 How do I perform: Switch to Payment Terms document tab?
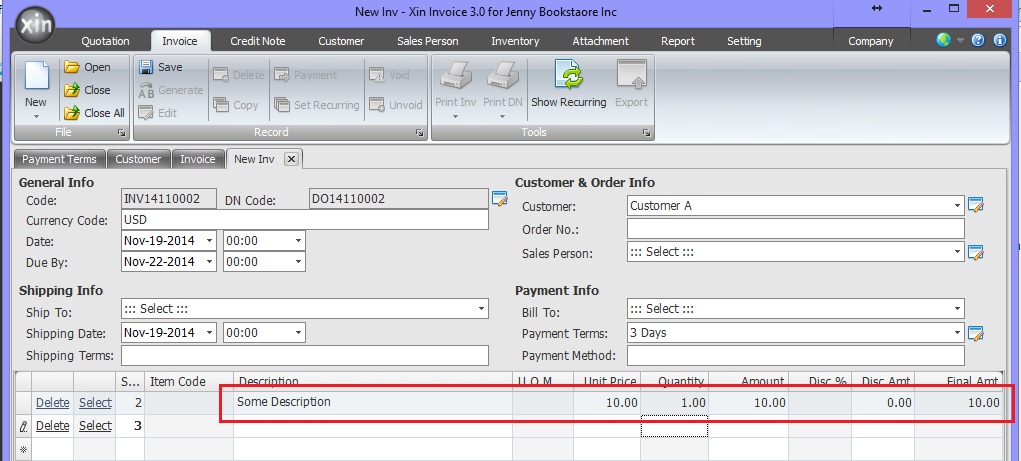[x=59, y=159]
